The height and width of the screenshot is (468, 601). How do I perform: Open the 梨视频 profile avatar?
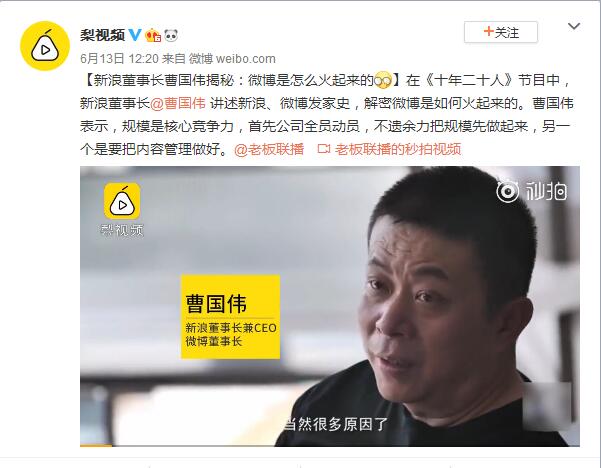[x=45, y=46]
